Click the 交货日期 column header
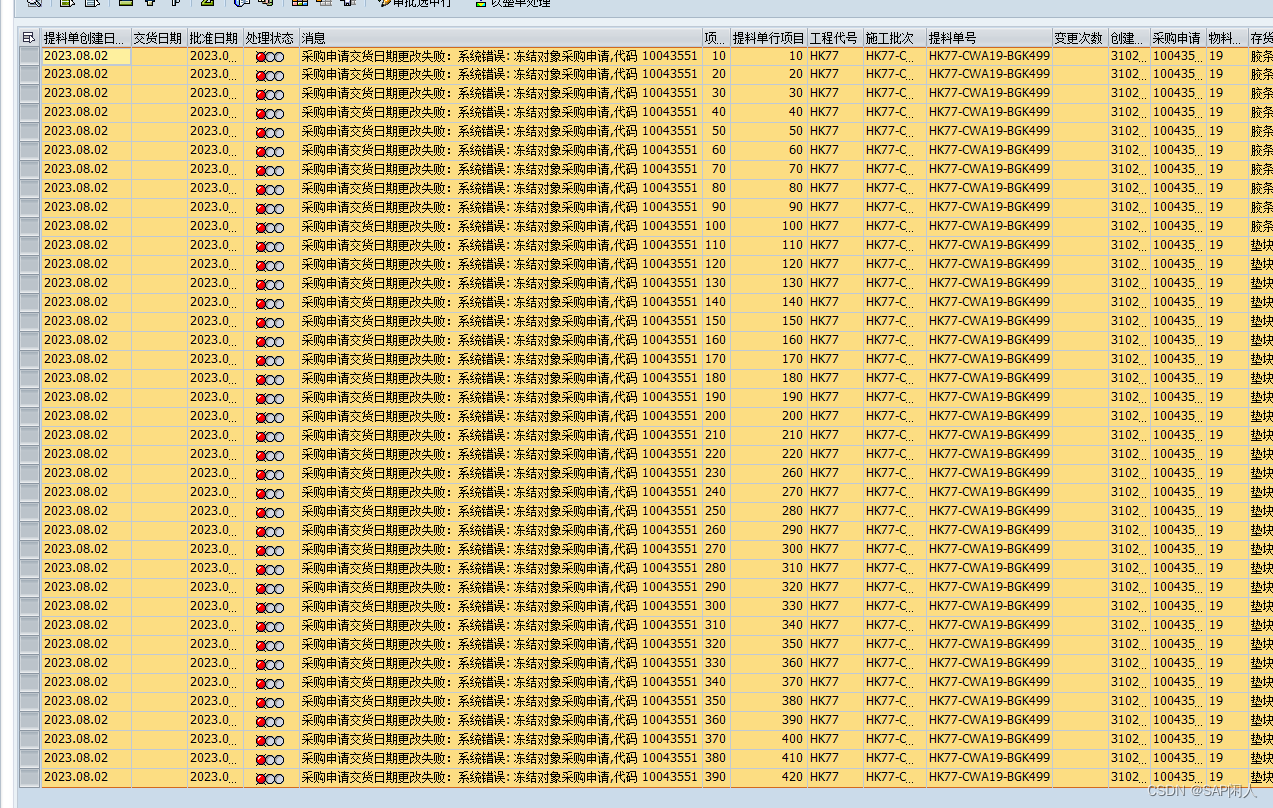The image size is (1273, 808). 159,38
